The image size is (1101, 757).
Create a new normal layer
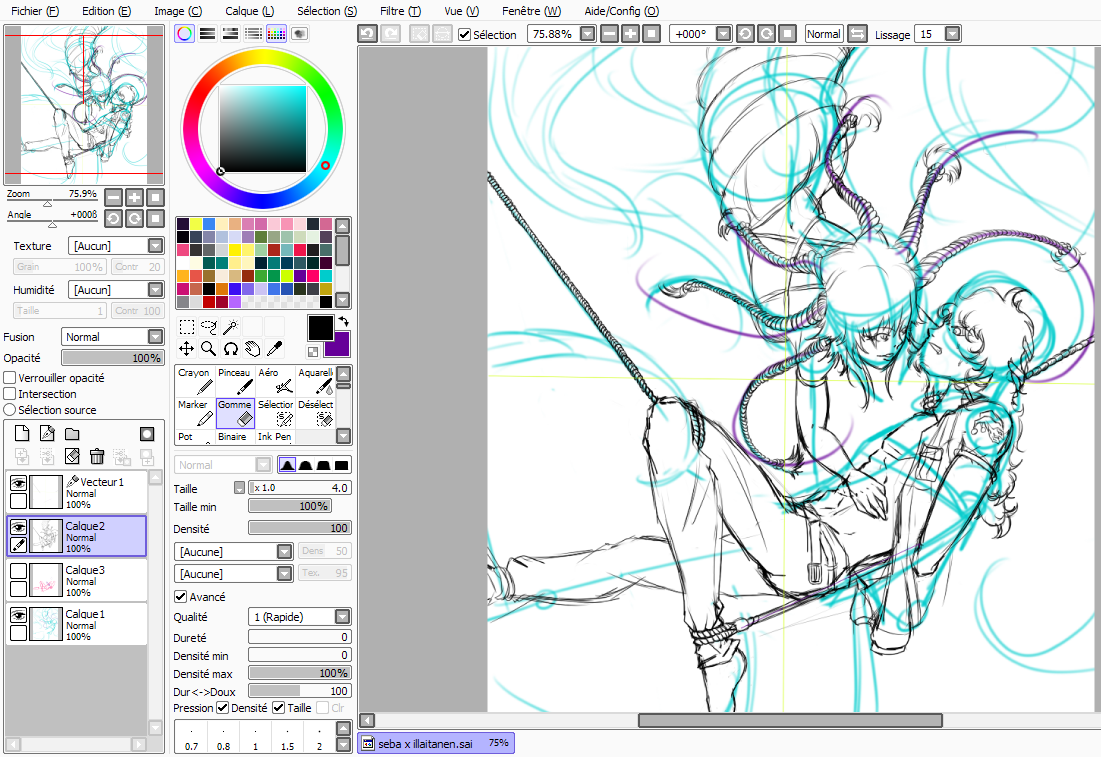coord(22,433)
